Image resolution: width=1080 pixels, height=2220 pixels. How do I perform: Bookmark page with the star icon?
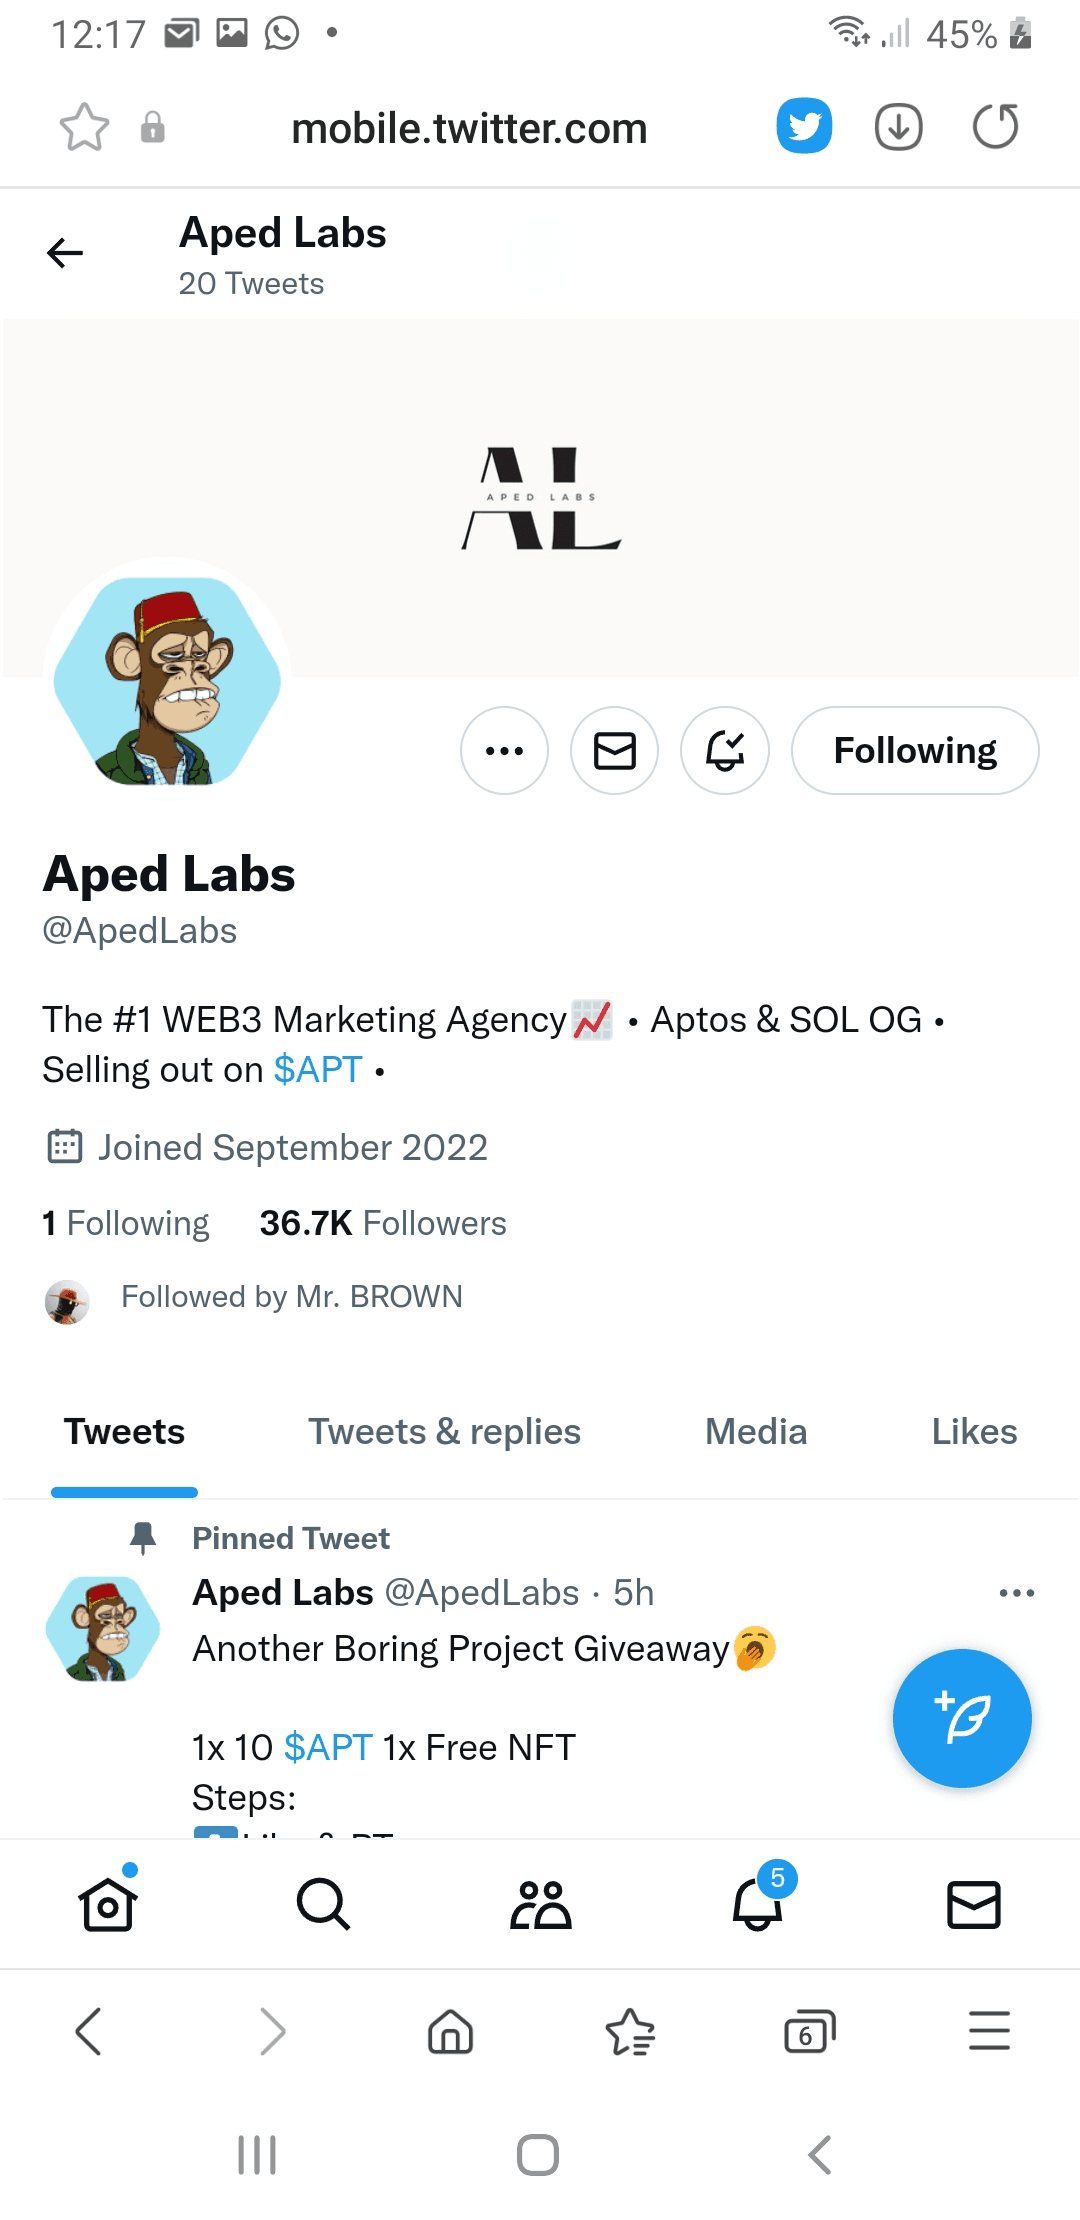pyautogui.click(x=84, y=128)
